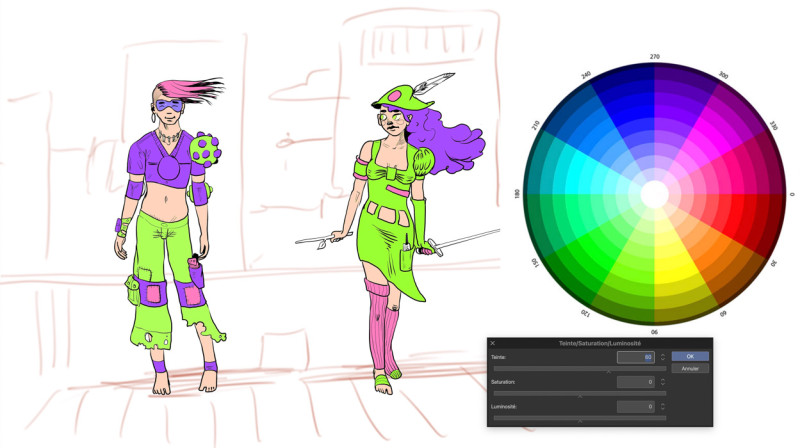Screen dimensions: 800x448
Task: Focus the Teinte value field
Action: click(x=635, y=357)
